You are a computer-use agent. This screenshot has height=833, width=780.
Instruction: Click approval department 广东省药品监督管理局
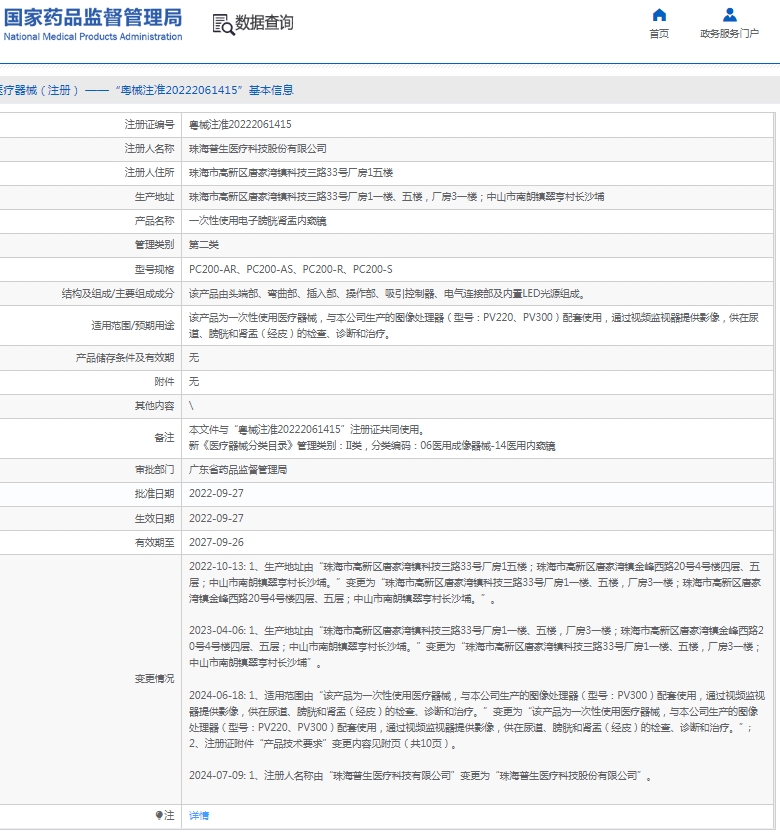(x=238, y=470)
